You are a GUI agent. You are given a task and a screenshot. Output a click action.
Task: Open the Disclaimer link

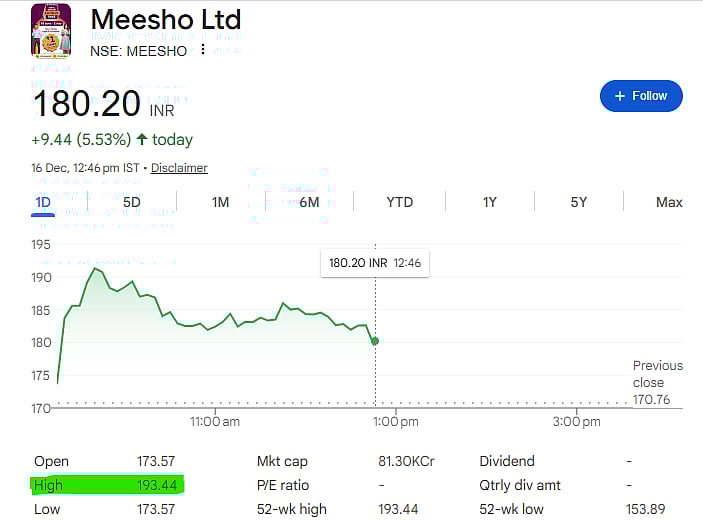pos(180,168)
